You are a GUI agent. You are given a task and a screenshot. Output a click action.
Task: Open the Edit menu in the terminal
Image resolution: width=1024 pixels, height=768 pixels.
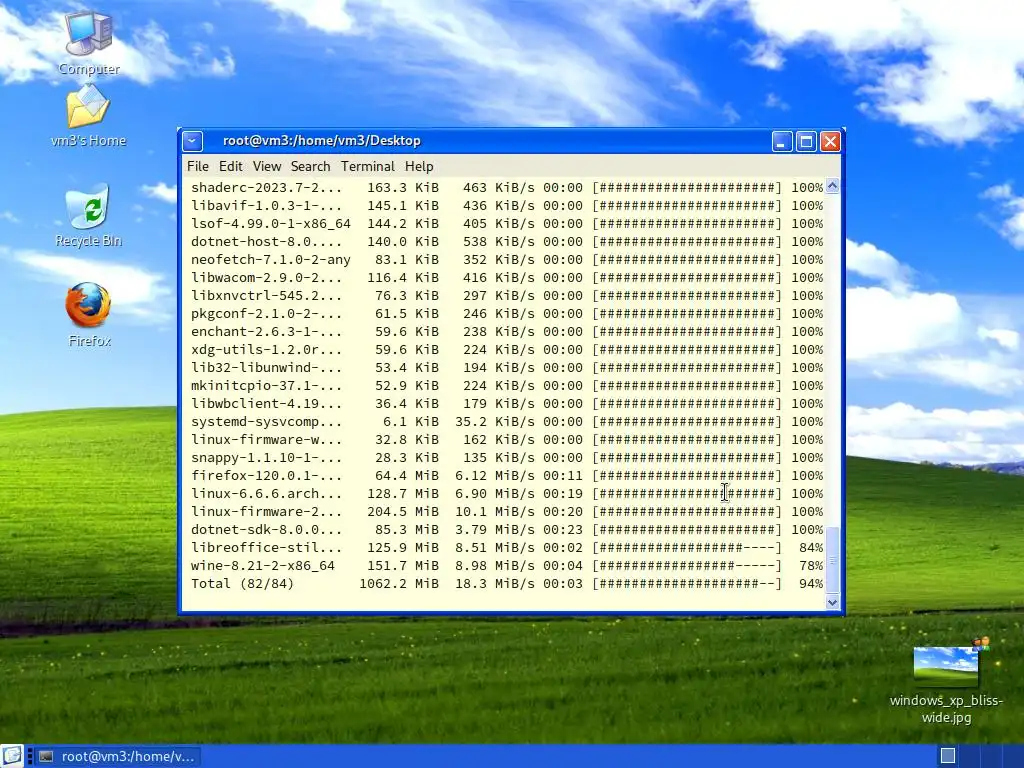[231, 167]
